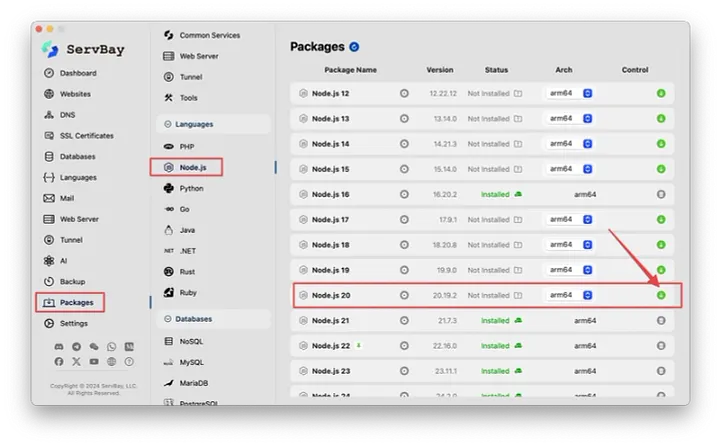Select Python in the languages list

pyautogui.click(x=191, y=188)
